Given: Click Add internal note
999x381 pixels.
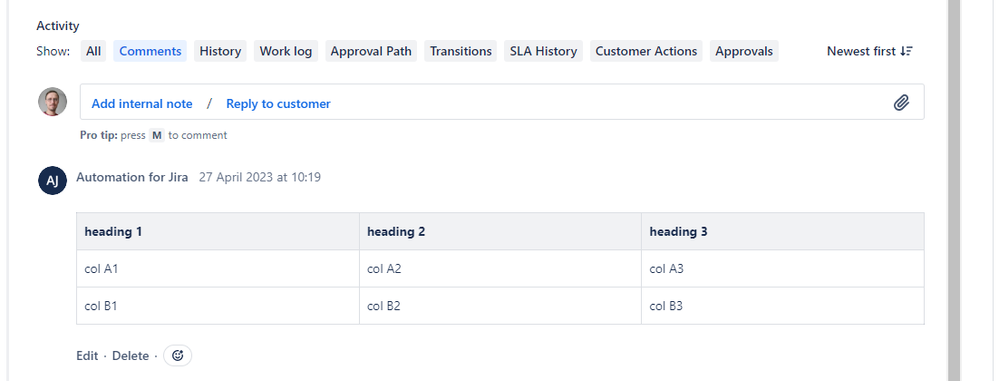Looking at the screenshot, I should 142,104.
